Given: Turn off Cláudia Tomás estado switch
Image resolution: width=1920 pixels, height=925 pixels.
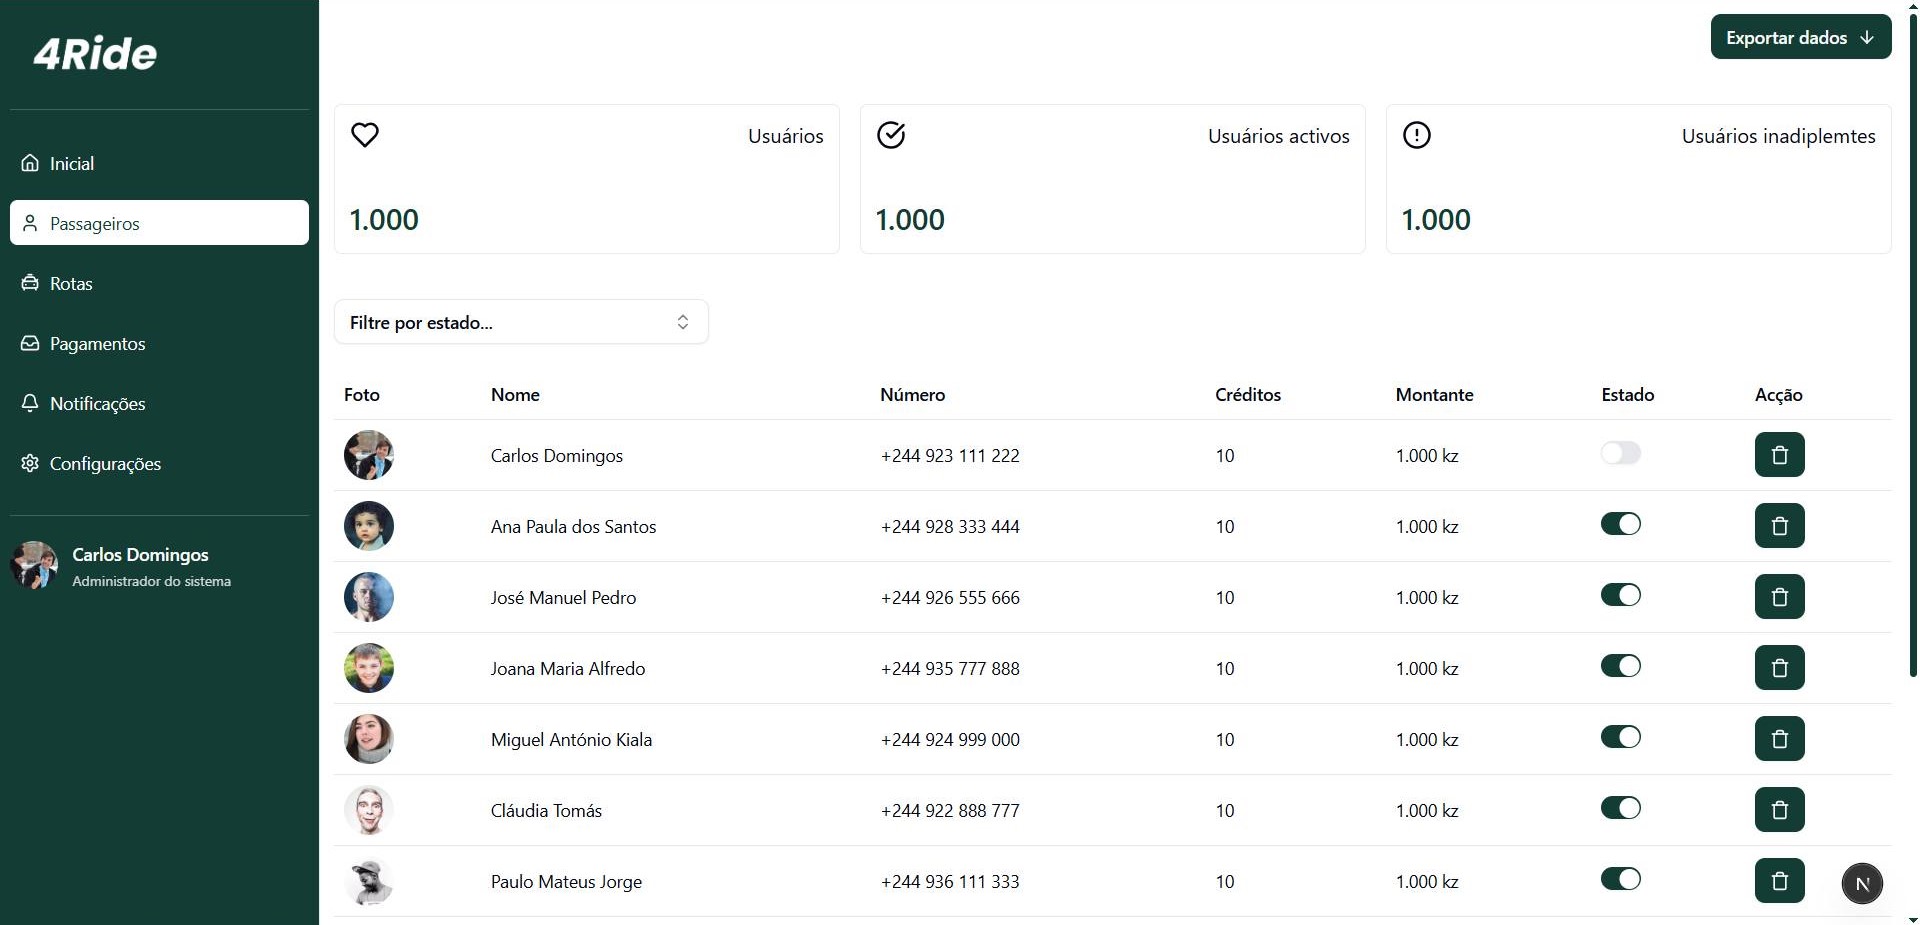Looking at the screenshot, I should [x=1620, y=809].
